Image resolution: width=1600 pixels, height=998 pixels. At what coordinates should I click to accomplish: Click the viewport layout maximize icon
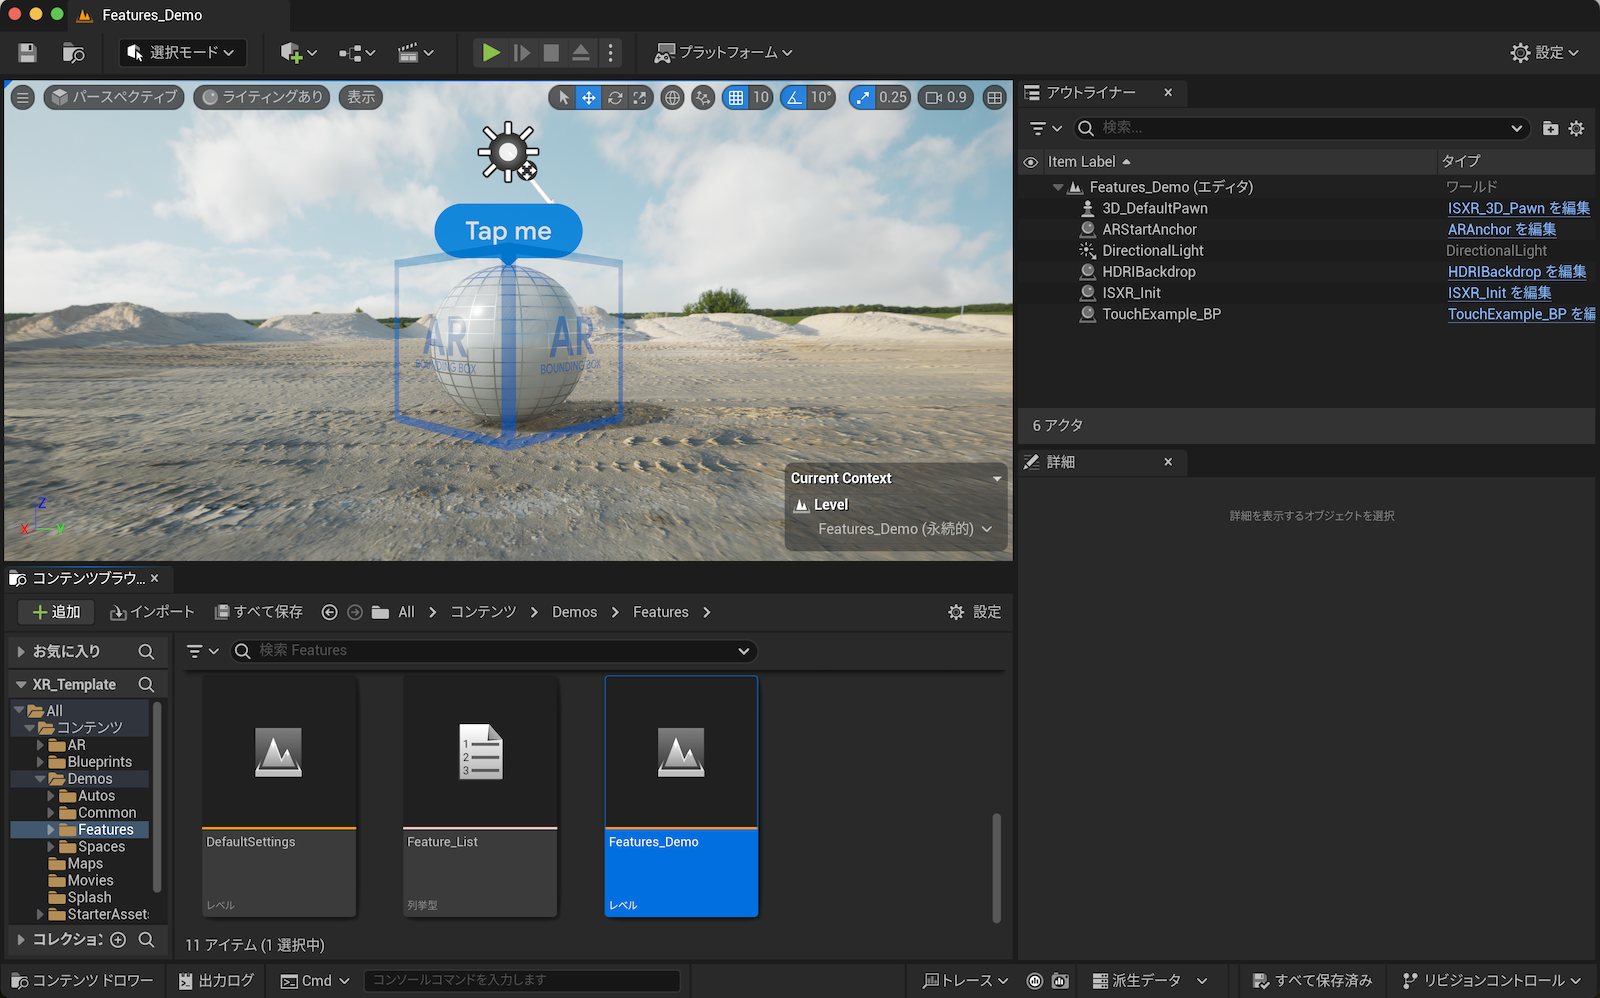994,97
